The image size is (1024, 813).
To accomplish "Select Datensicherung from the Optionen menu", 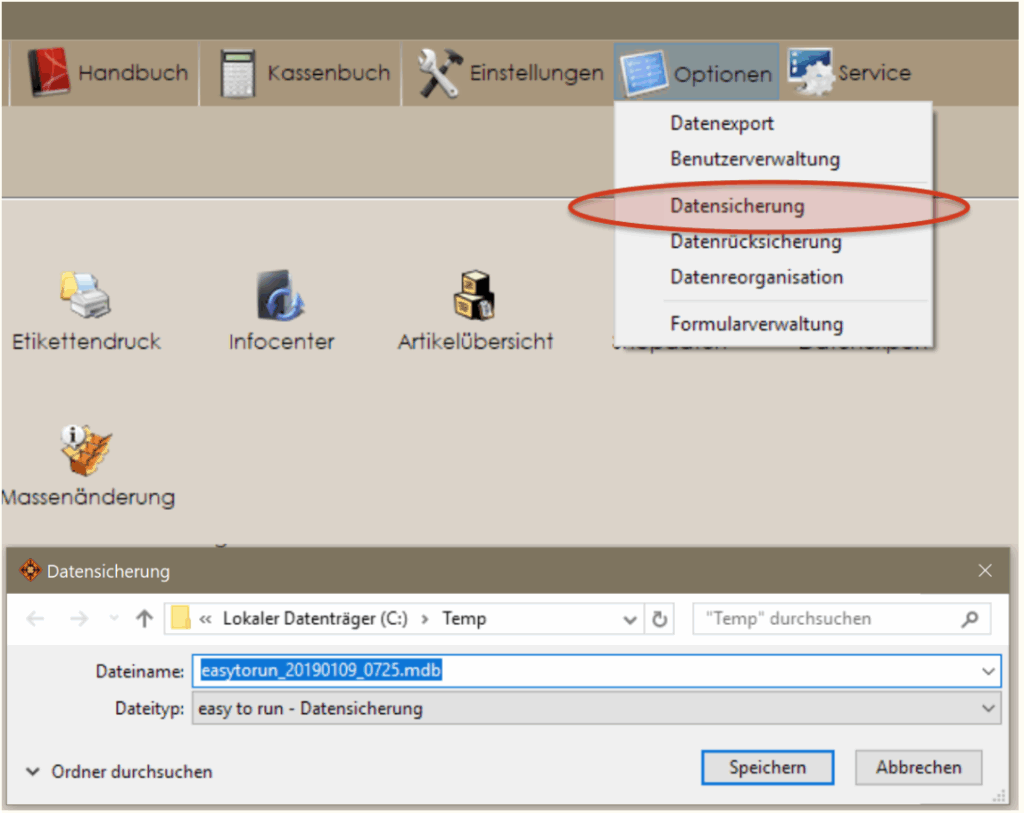I will pos(737,207).
